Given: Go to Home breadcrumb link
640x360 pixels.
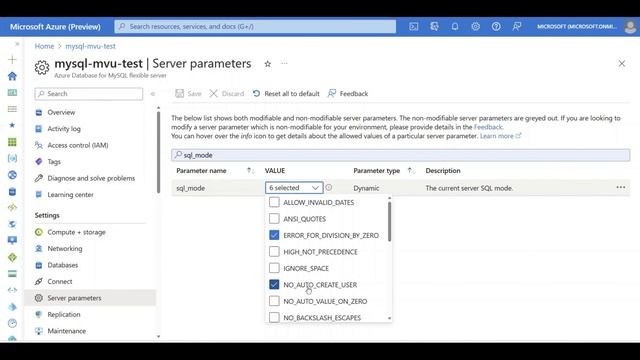Looking at the screenshot, I should 44,46.
